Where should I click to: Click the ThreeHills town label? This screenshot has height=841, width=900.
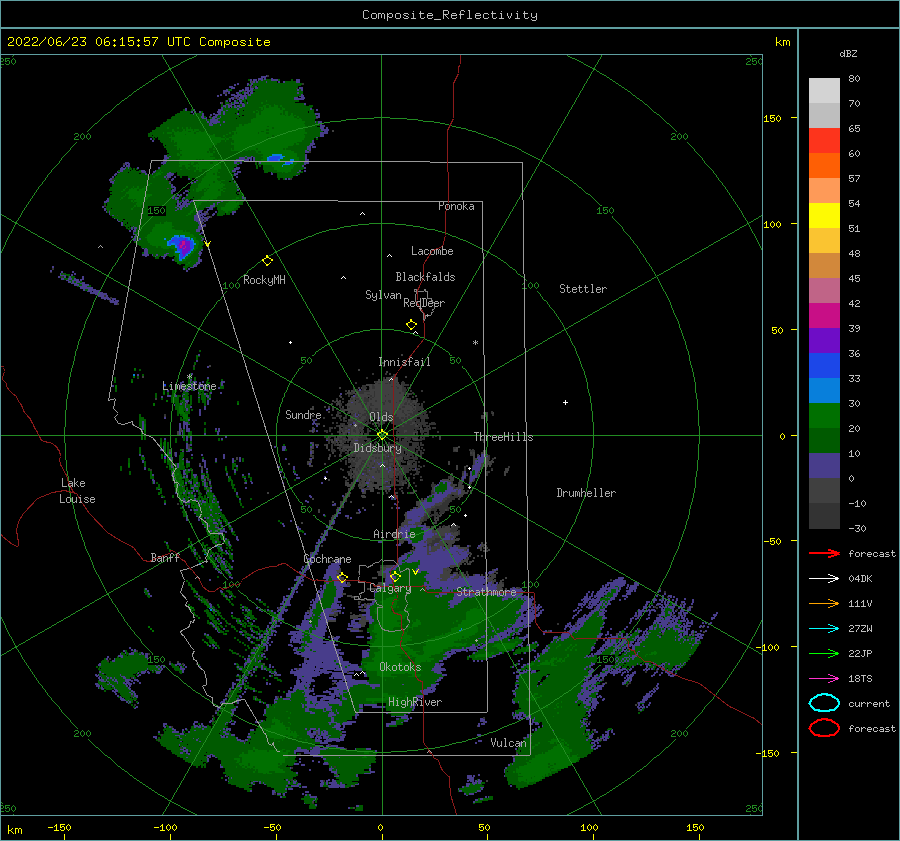point(503,437)
